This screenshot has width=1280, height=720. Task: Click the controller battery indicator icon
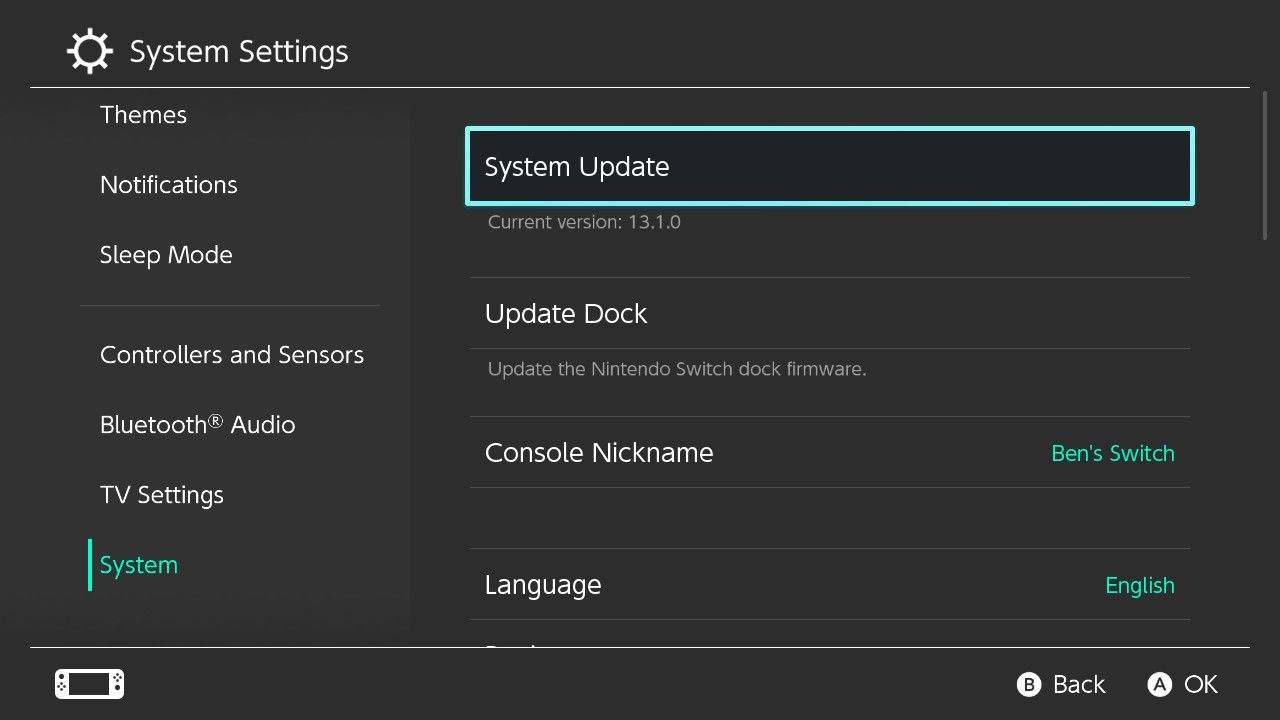[88, 683]
